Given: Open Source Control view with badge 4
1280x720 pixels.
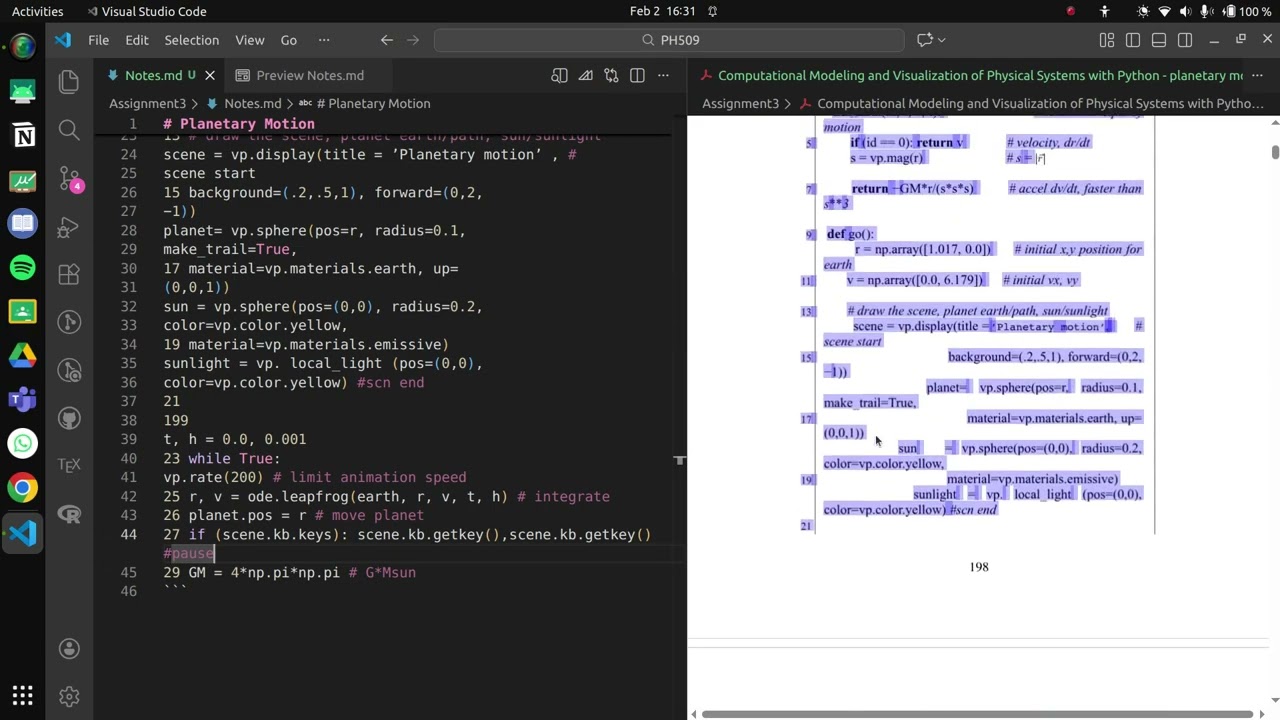Looking at the screenshot, I should coord(69,178).
